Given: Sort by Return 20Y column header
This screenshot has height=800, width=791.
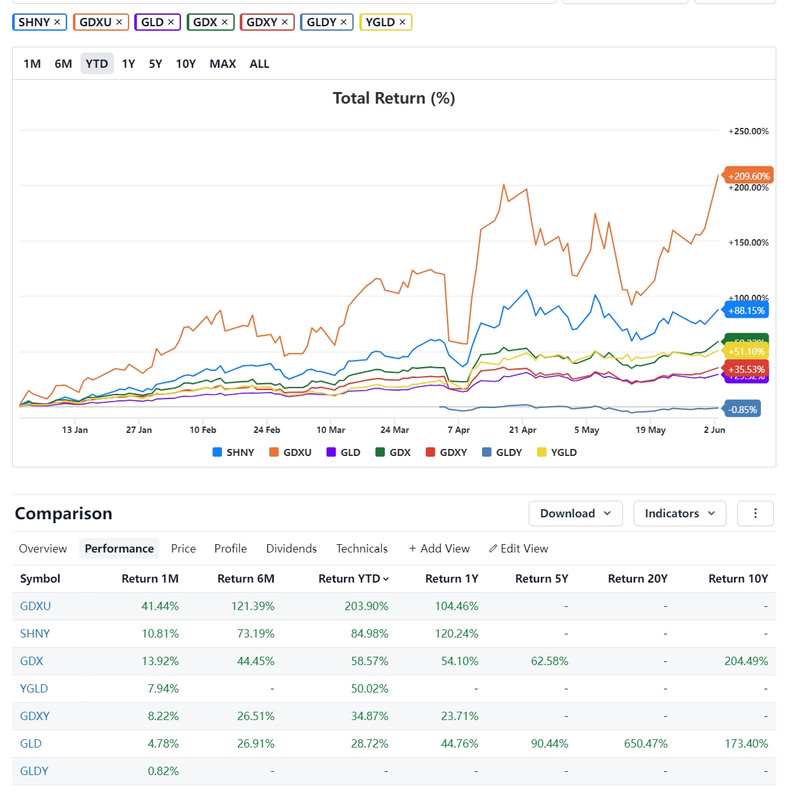Looking at the screenshot, I should pyautogui.click(x=638, y=579).
